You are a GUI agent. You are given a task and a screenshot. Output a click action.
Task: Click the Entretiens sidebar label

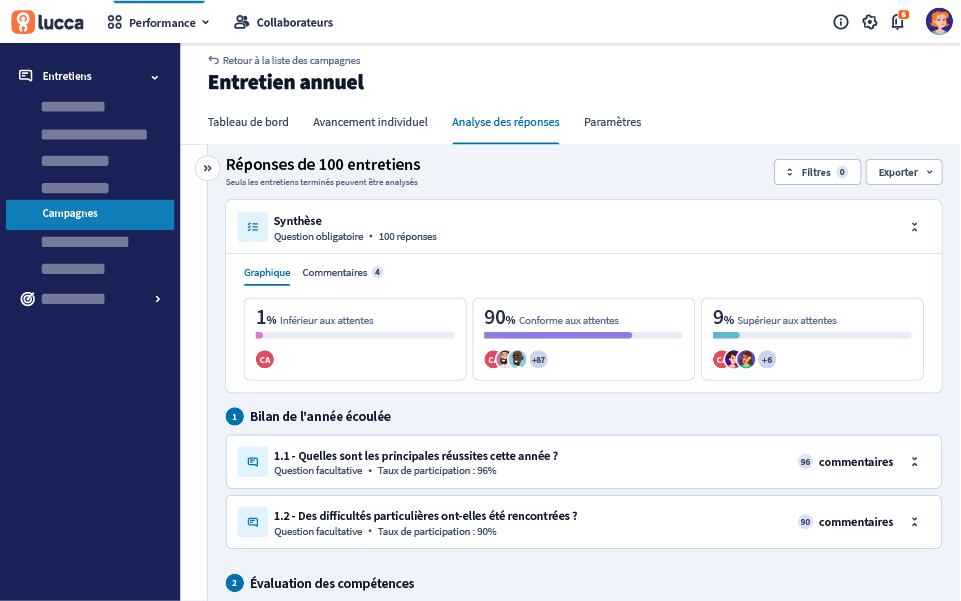coord(67,76)
